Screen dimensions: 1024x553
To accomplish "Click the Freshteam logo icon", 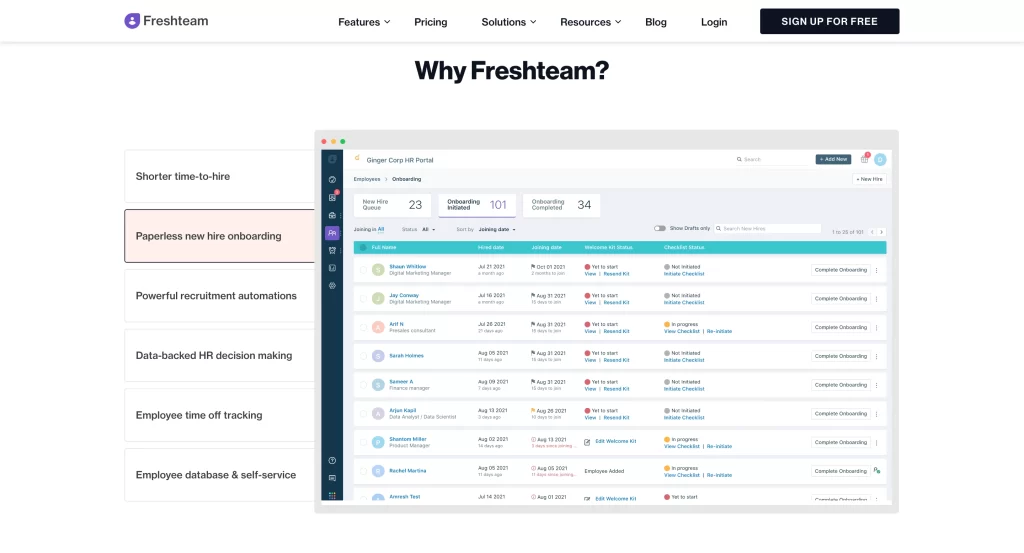I will point(132,21).
